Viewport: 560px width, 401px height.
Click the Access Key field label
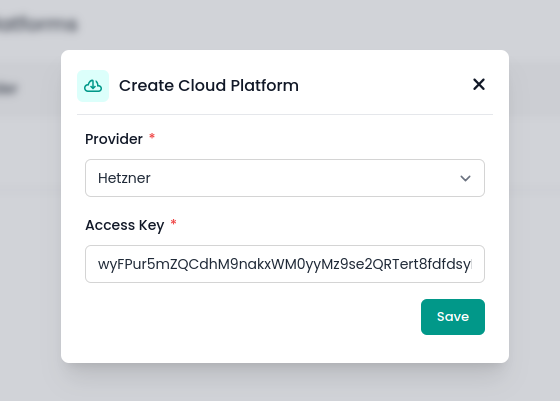125,225
